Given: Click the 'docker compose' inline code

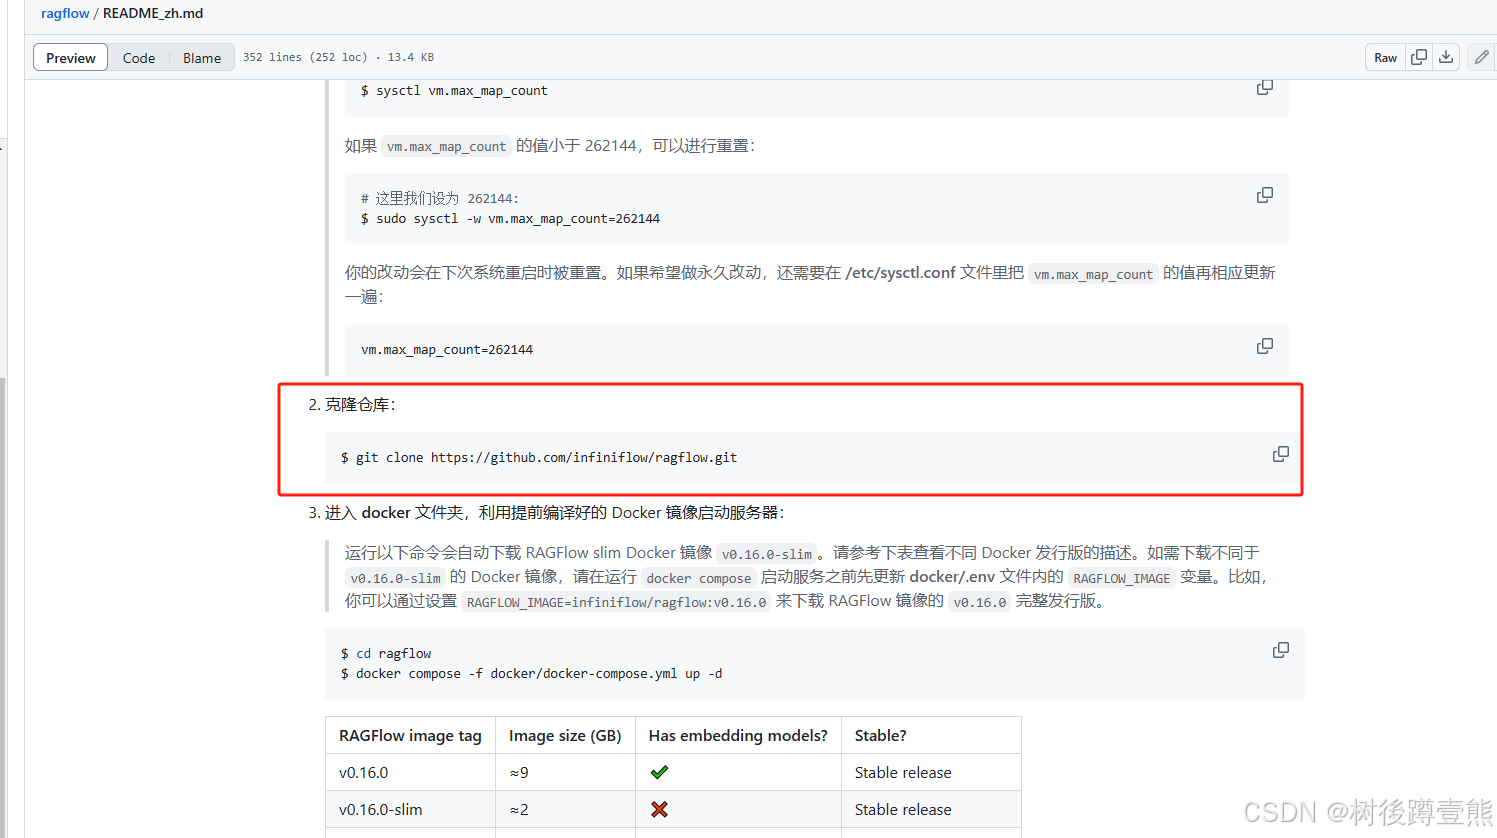Looking at the screenshot, I should pos(698,578).
